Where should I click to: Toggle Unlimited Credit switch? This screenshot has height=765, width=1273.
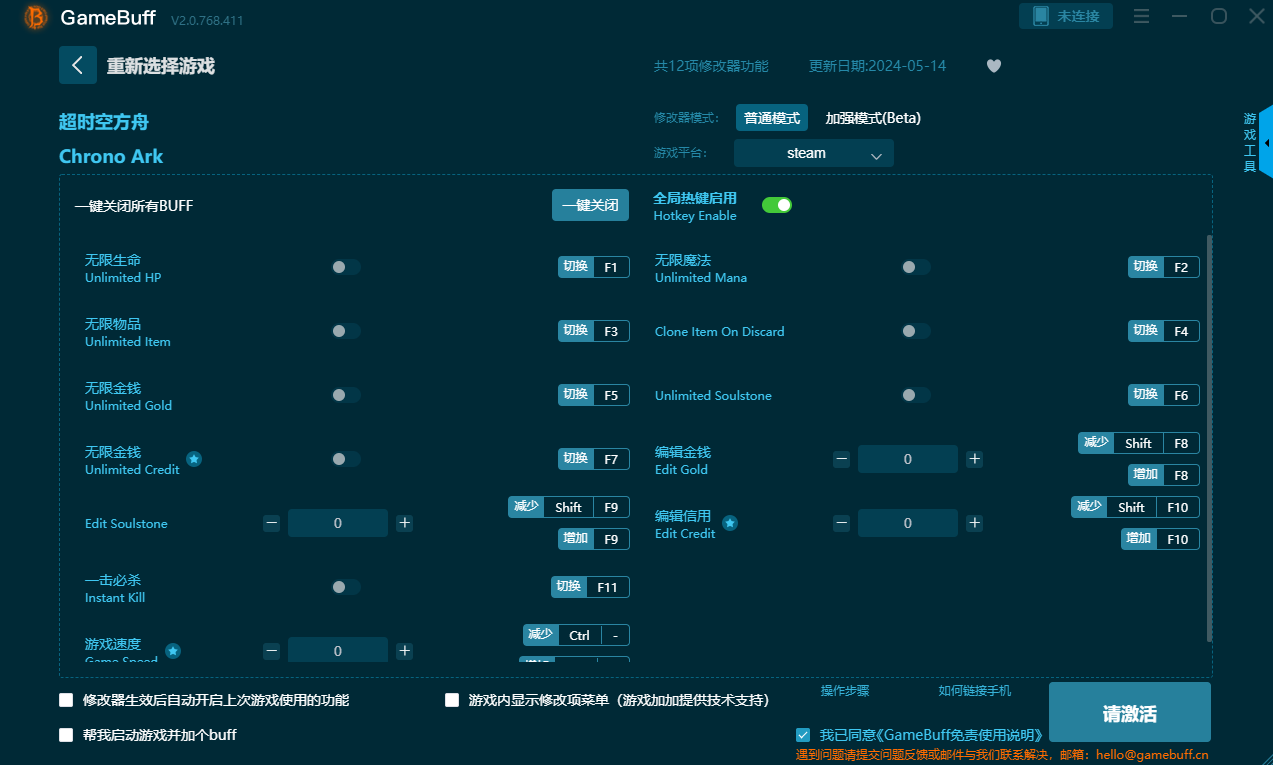[346, 459]
